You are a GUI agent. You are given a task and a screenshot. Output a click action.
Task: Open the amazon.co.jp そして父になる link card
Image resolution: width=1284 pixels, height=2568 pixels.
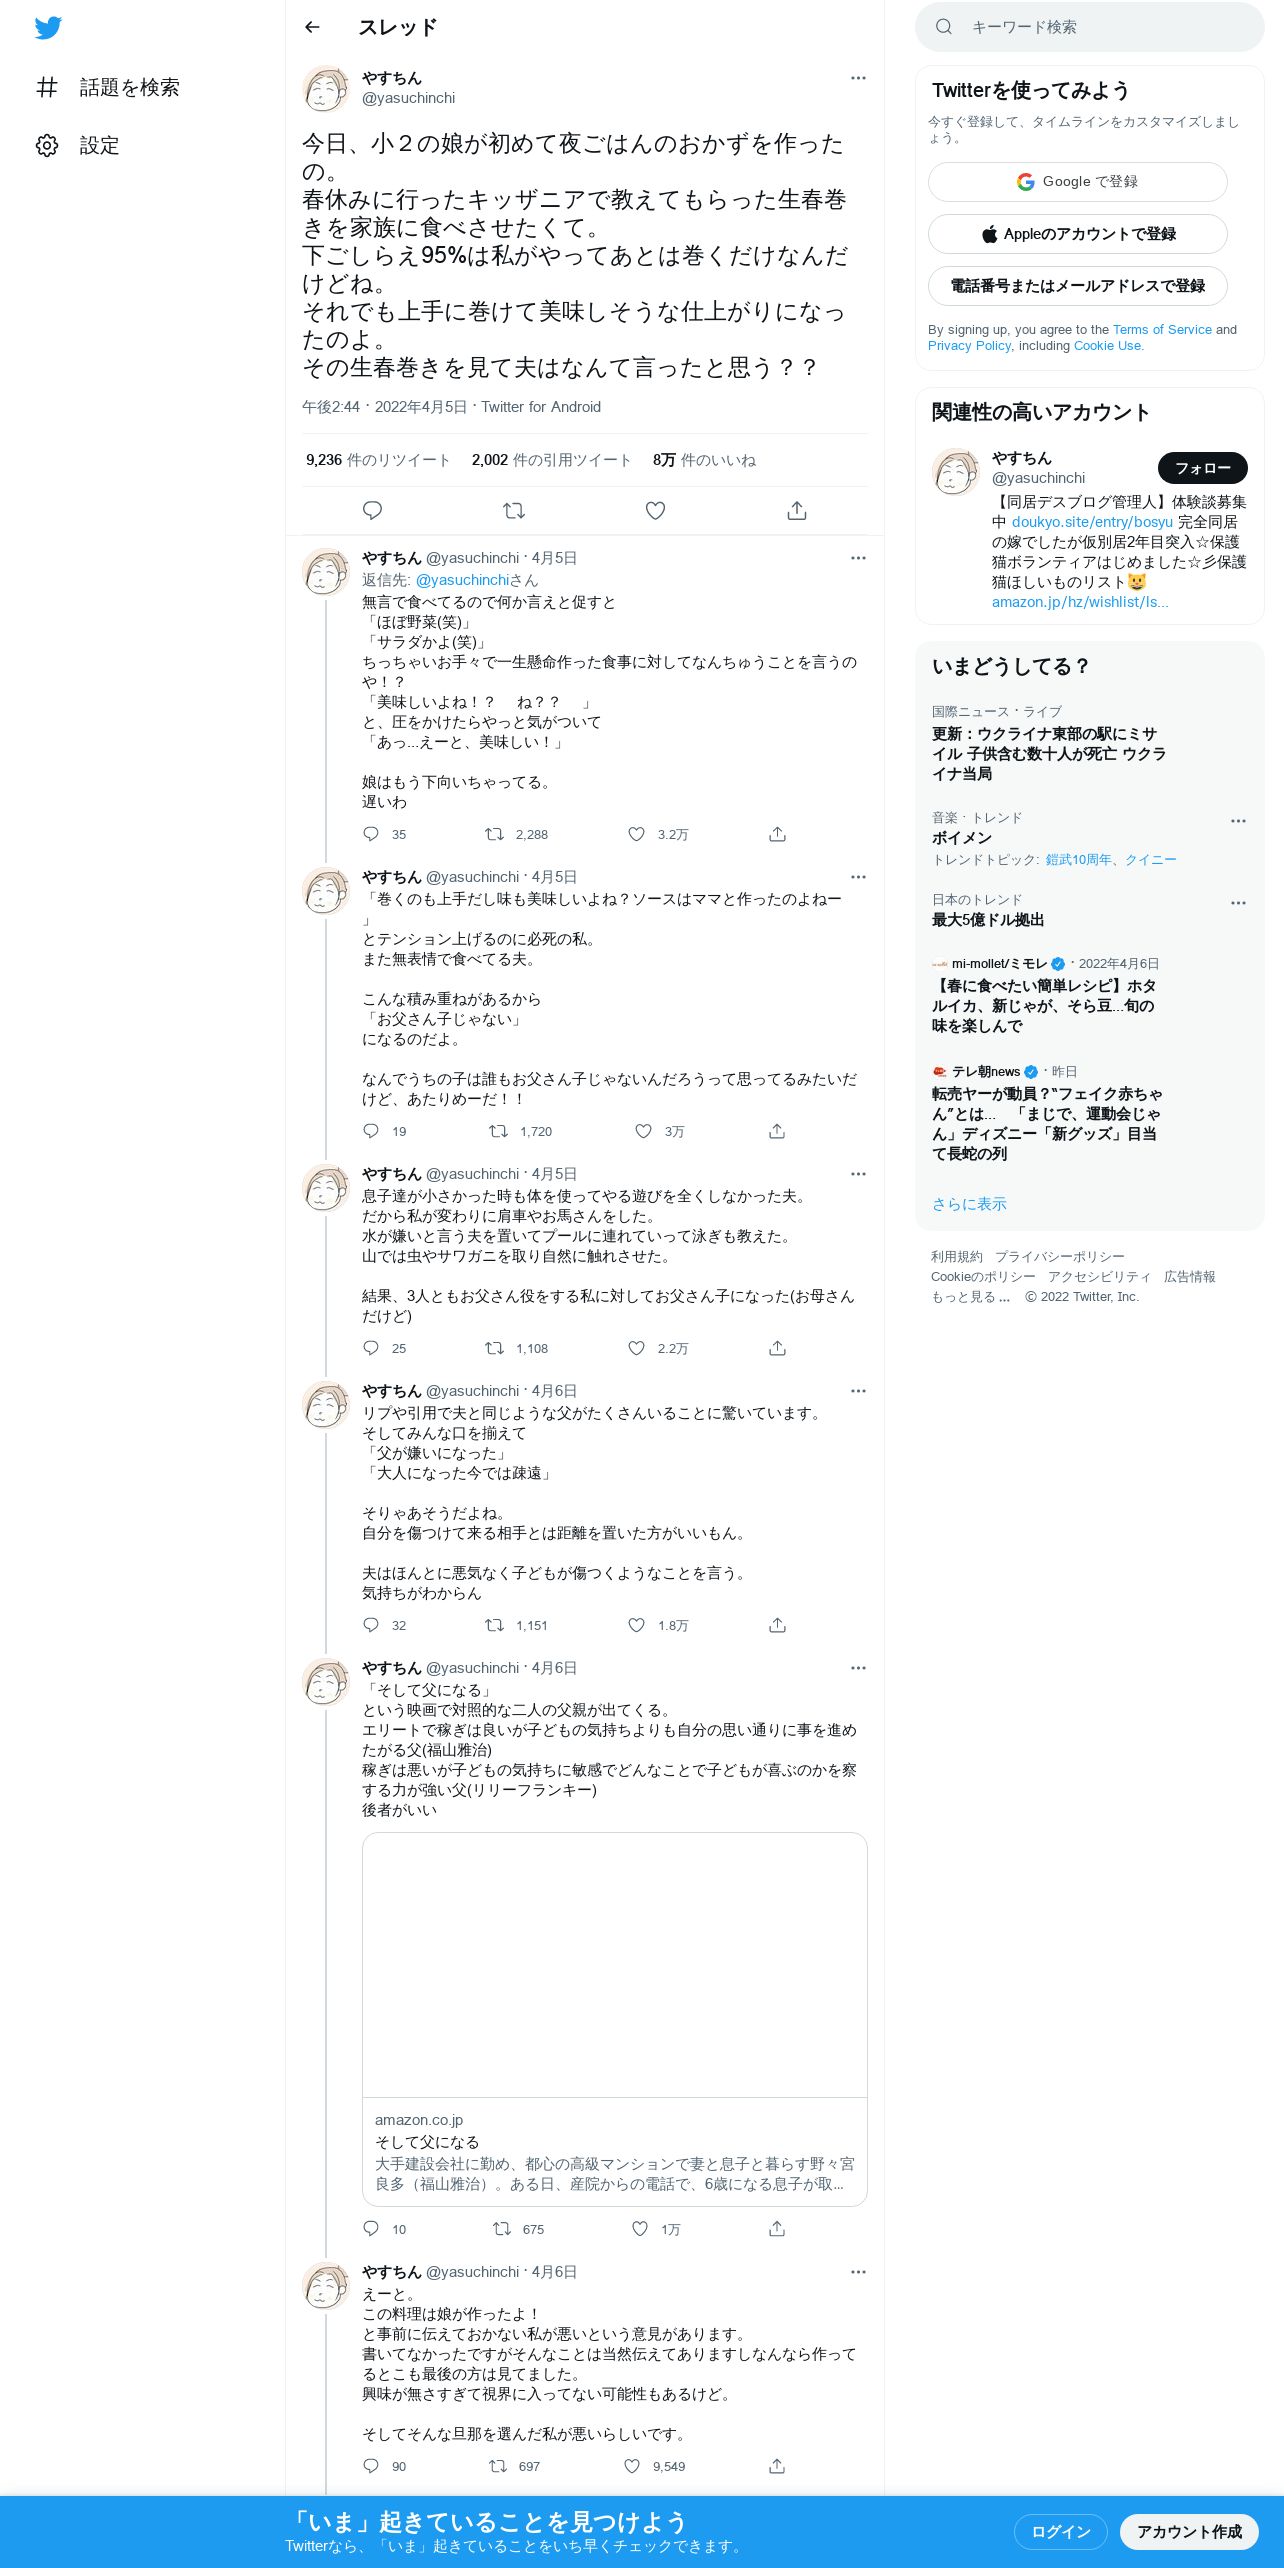tap(614, 2019)
